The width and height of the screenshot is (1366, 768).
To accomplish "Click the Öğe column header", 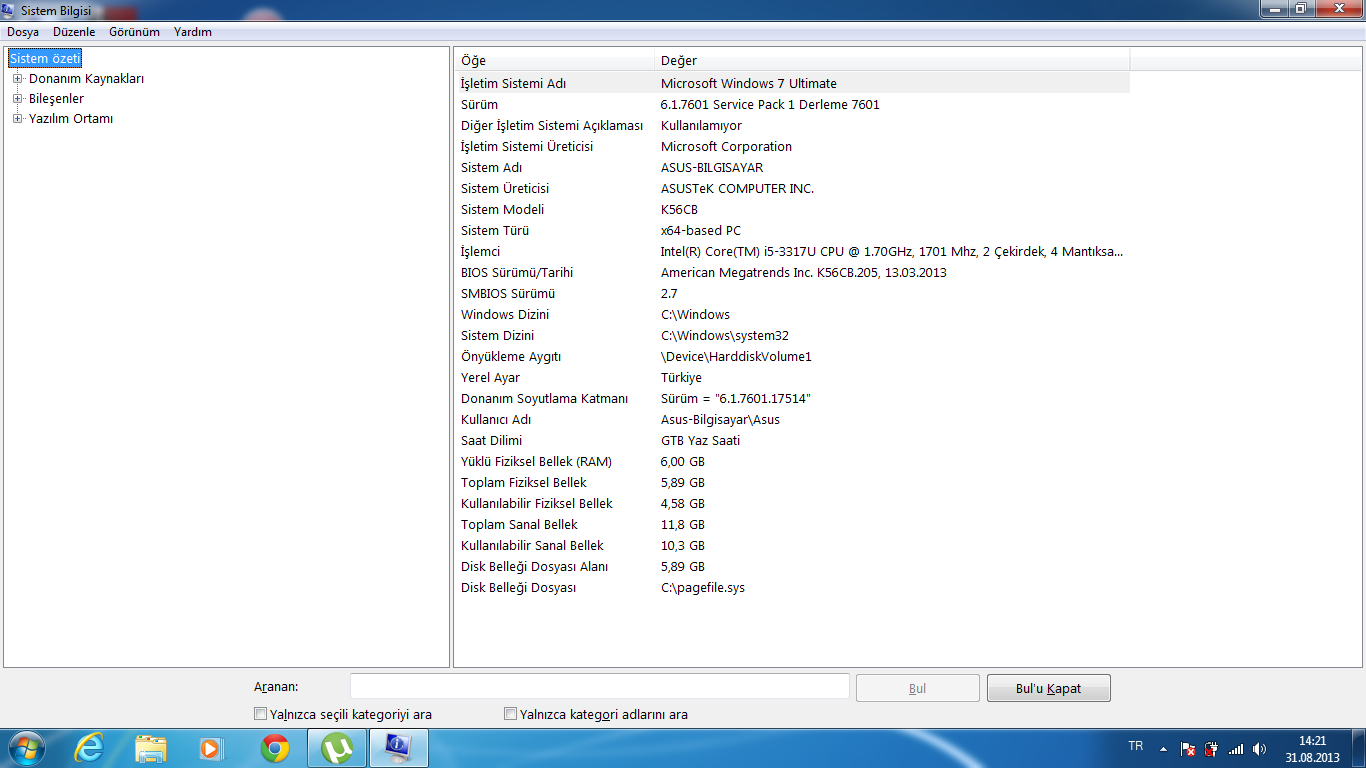I will pos(555,60).
